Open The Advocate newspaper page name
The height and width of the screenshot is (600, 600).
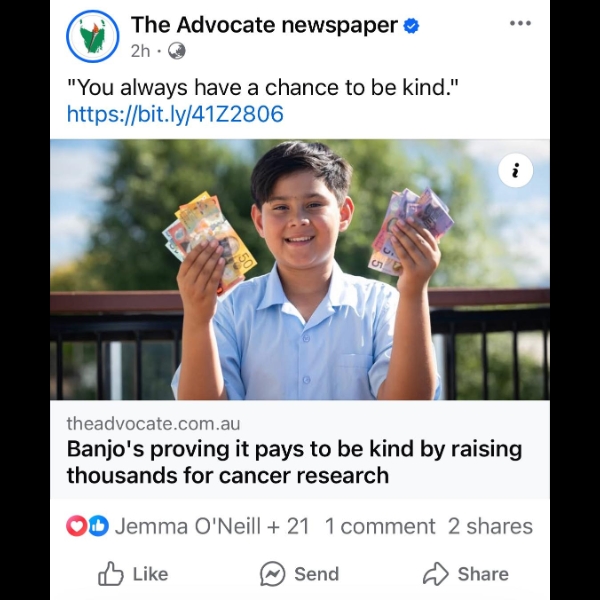click(264, 25)
